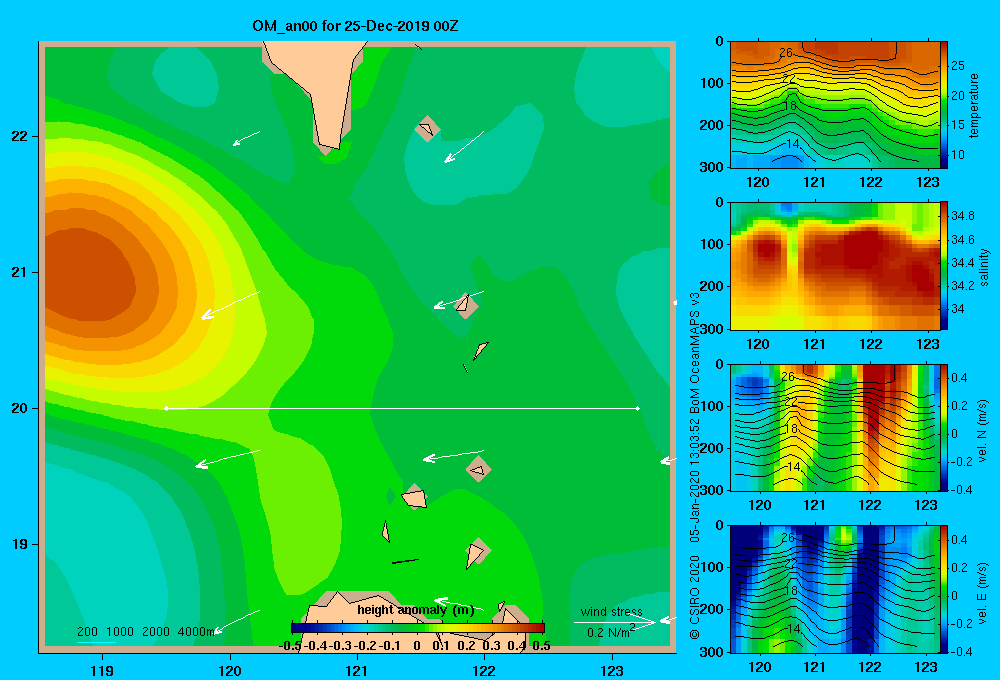Click the title 'OM_an00 for 25-Dec-2019 00Z'
Screen dimensions: 1000x680
click(x=355, y=26)
